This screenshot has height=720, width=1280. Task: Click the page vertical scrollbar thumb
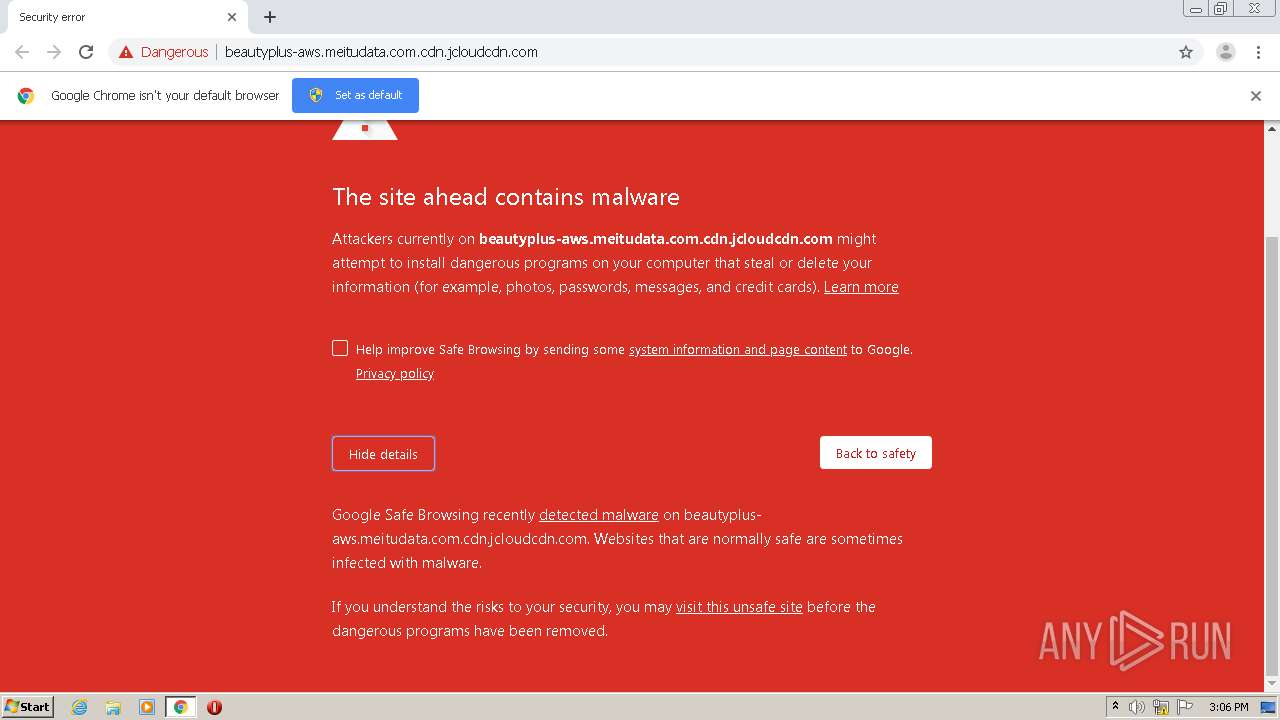[x=1272, y=456]
